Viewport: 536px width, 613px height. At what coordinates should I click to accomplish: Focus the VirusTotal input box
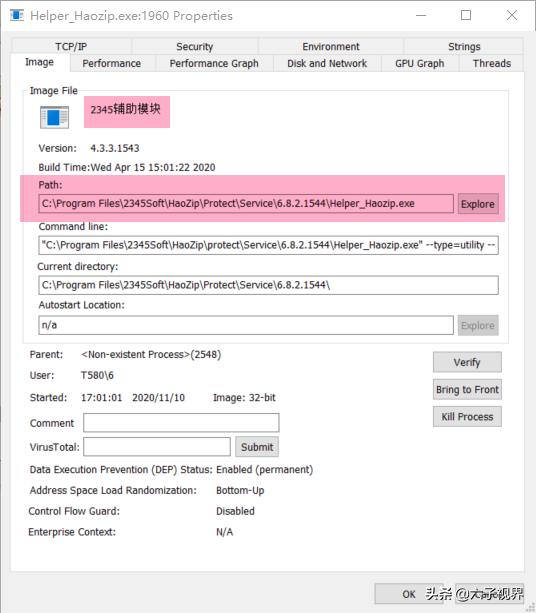[157, 446]
